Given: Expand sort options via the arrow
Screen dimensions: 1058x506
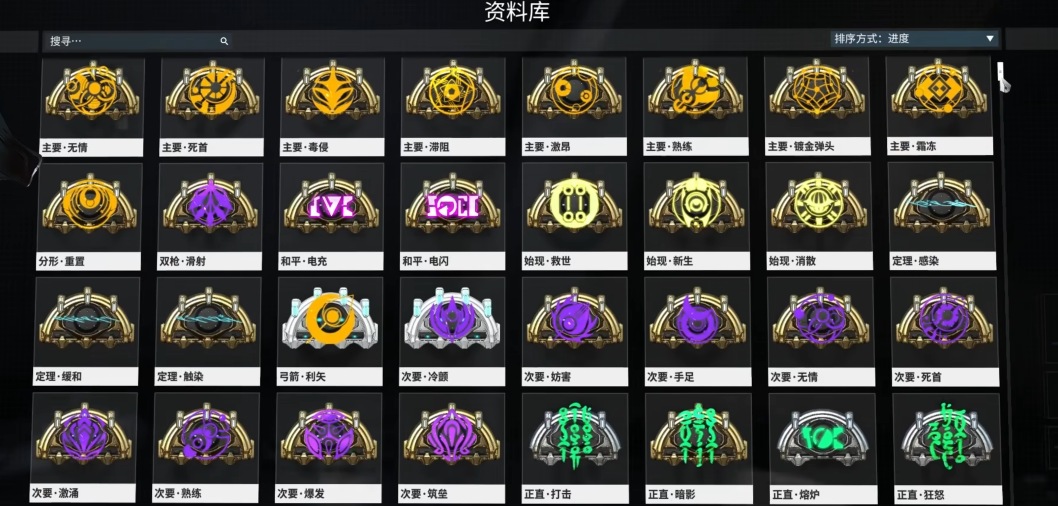Looking at the screenshot, I should click(990, 38).
